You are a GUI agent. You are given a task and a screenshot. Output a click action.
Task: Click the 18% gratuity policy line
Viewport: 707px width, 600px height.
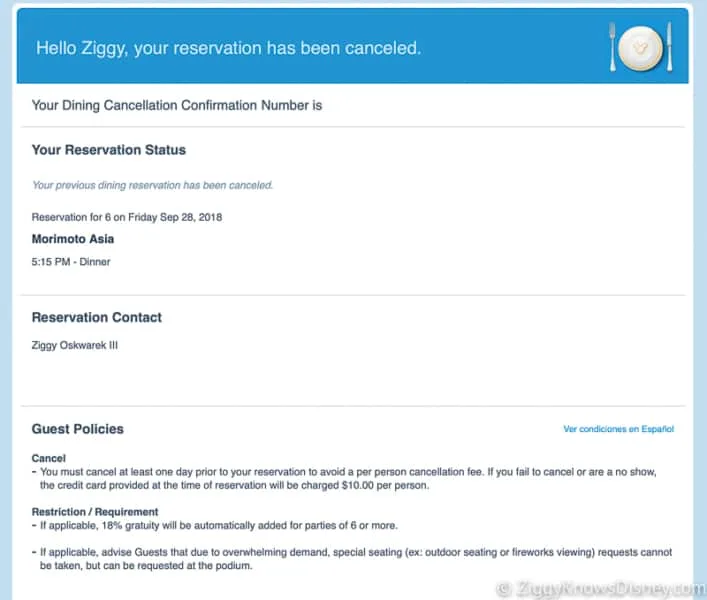click(215, 526)
